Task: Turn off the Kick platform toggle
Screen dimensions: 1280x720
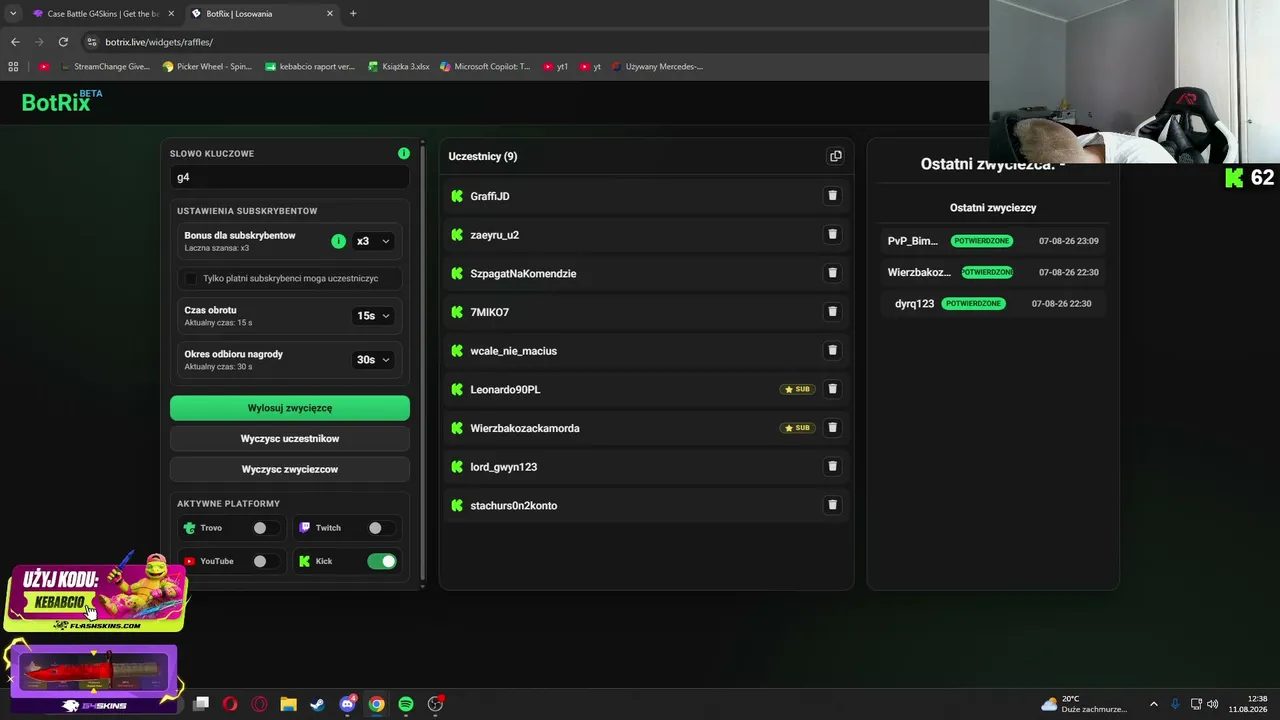Action: (382, 561)
